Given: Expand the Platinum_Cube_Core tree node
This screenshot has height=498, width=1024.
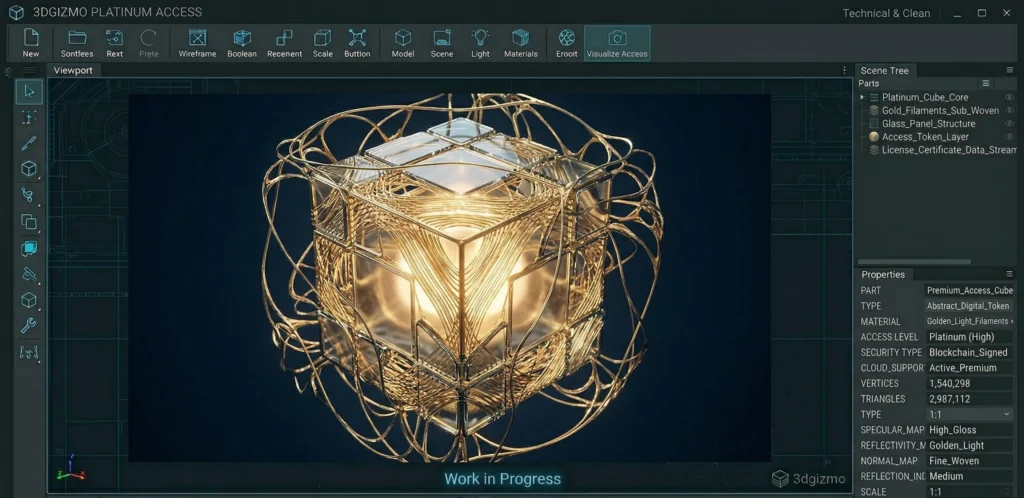Looking at the screenshot, I should click(x=862, y=97).
